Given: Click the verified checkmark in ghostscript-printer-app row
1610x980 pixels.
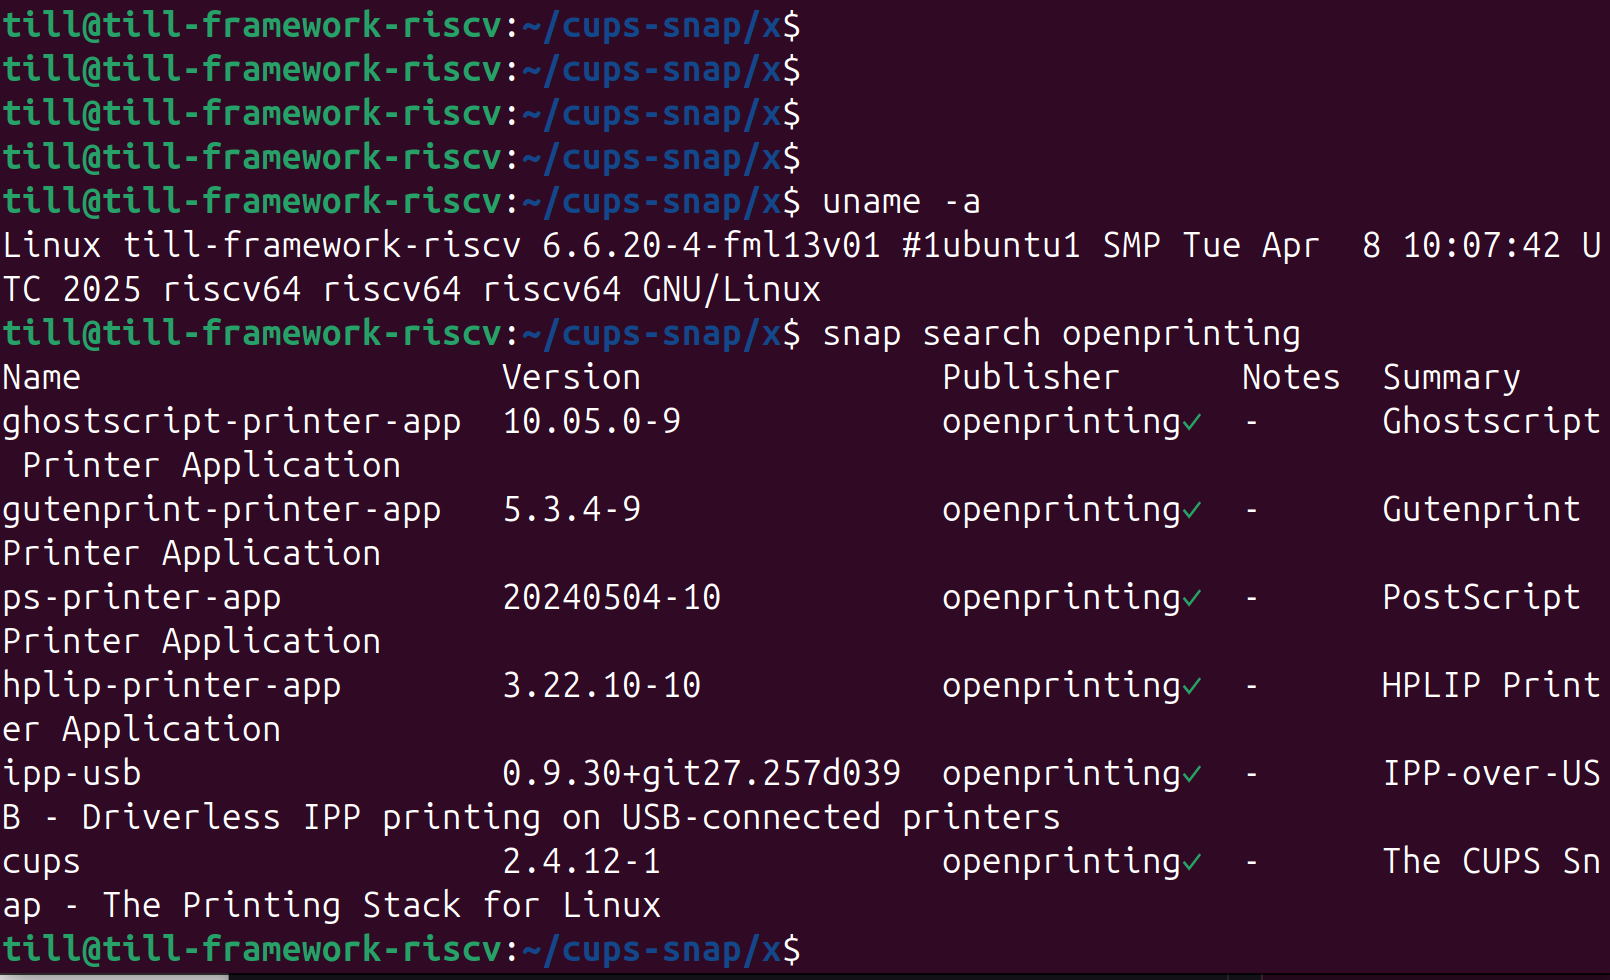Looking at the screenshot, I should (x=1192, y=423).
